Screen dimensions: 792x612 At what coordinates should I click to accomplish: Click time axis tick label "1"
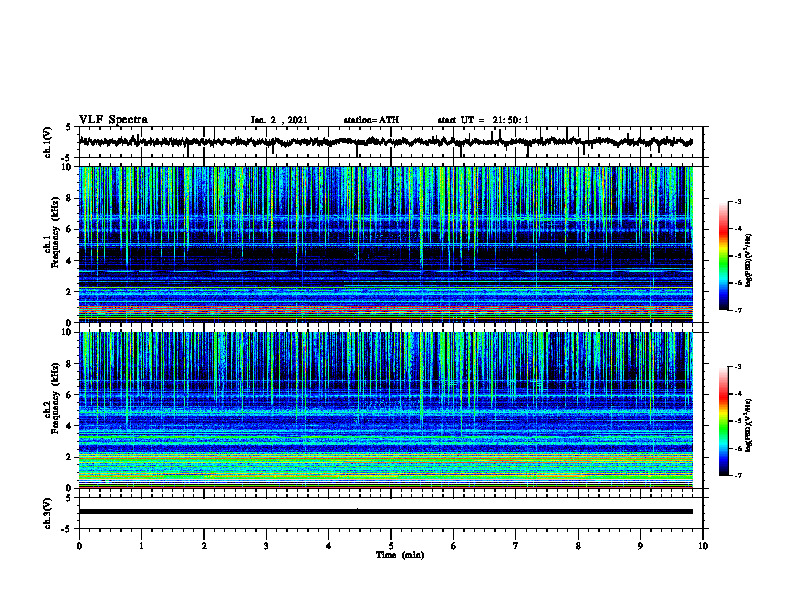[x=141, y=546]
